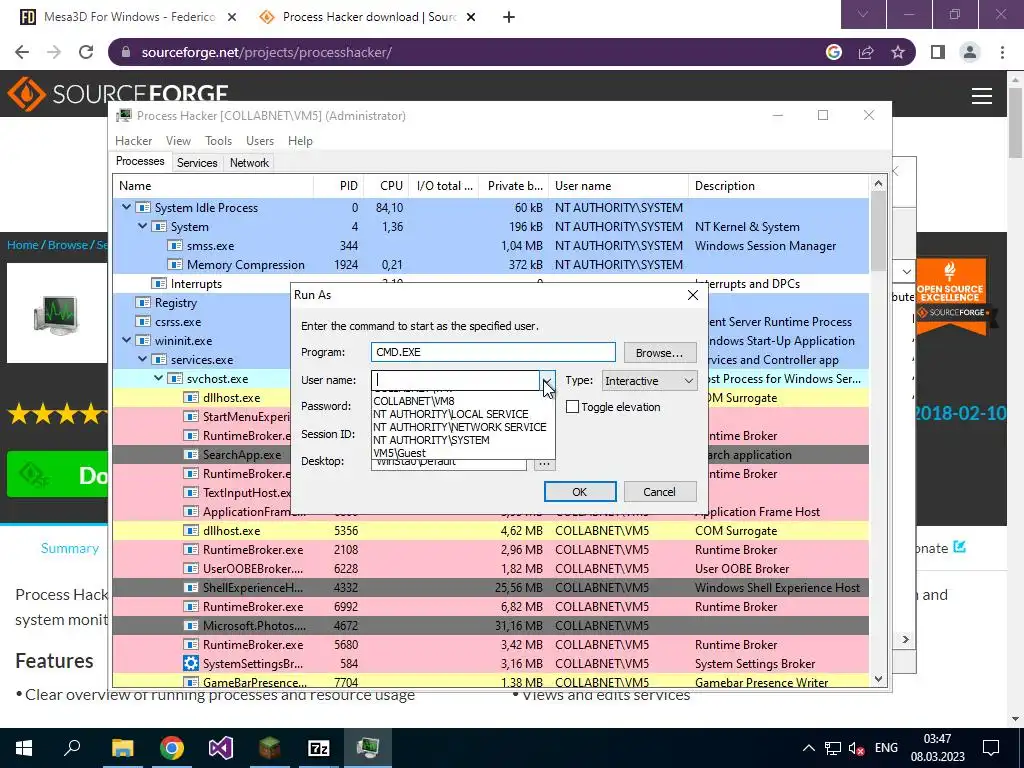The image size is (1024, 768).
Task: Share this page via the share icon
Action: pyautogui.click(x=866, y=52)
